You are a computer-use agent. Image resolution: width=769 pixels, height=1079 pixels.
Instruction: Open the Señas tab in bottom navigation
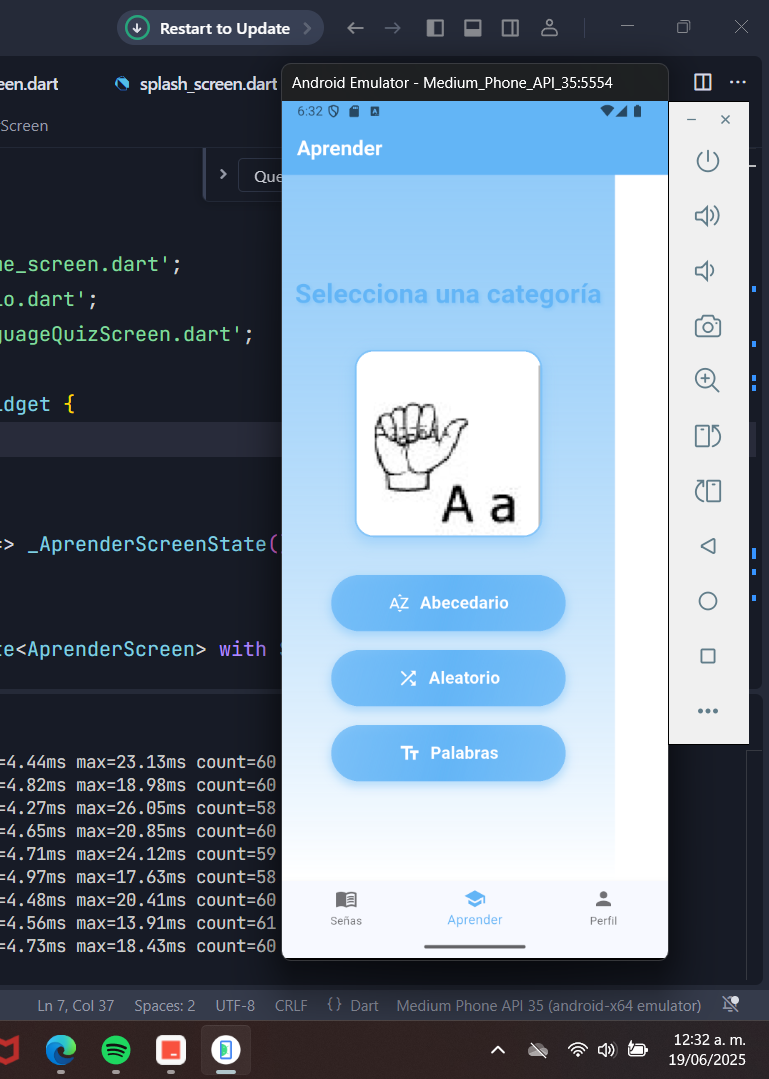pos(345,908)
